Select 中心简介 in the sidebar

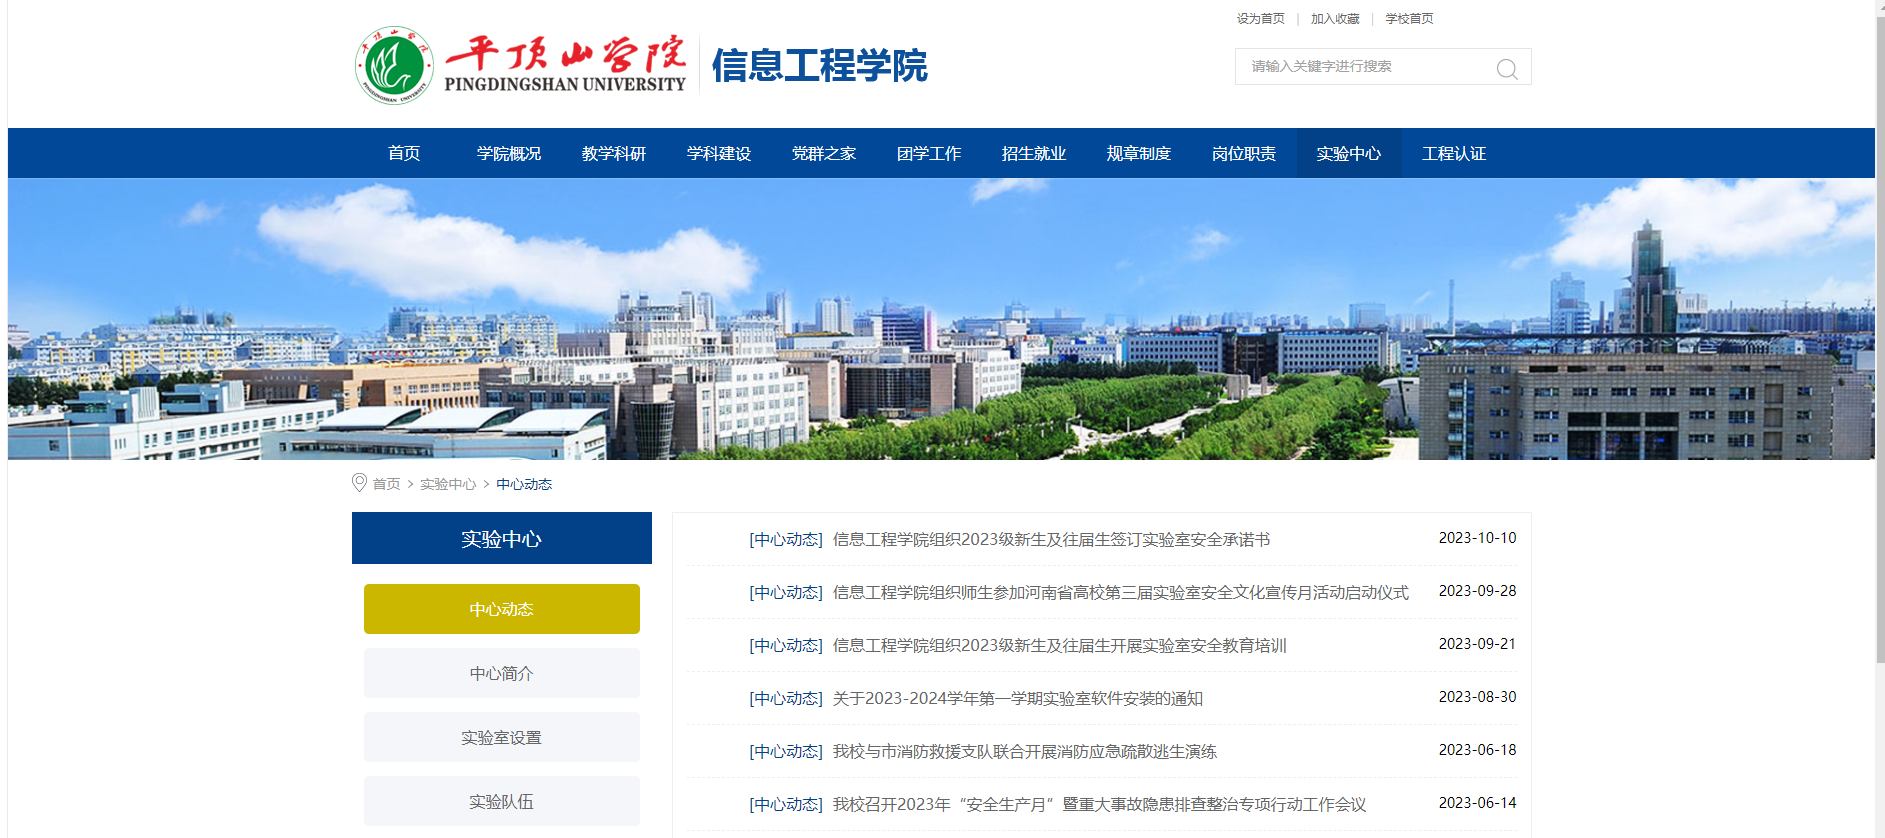[x=501, y=673]
